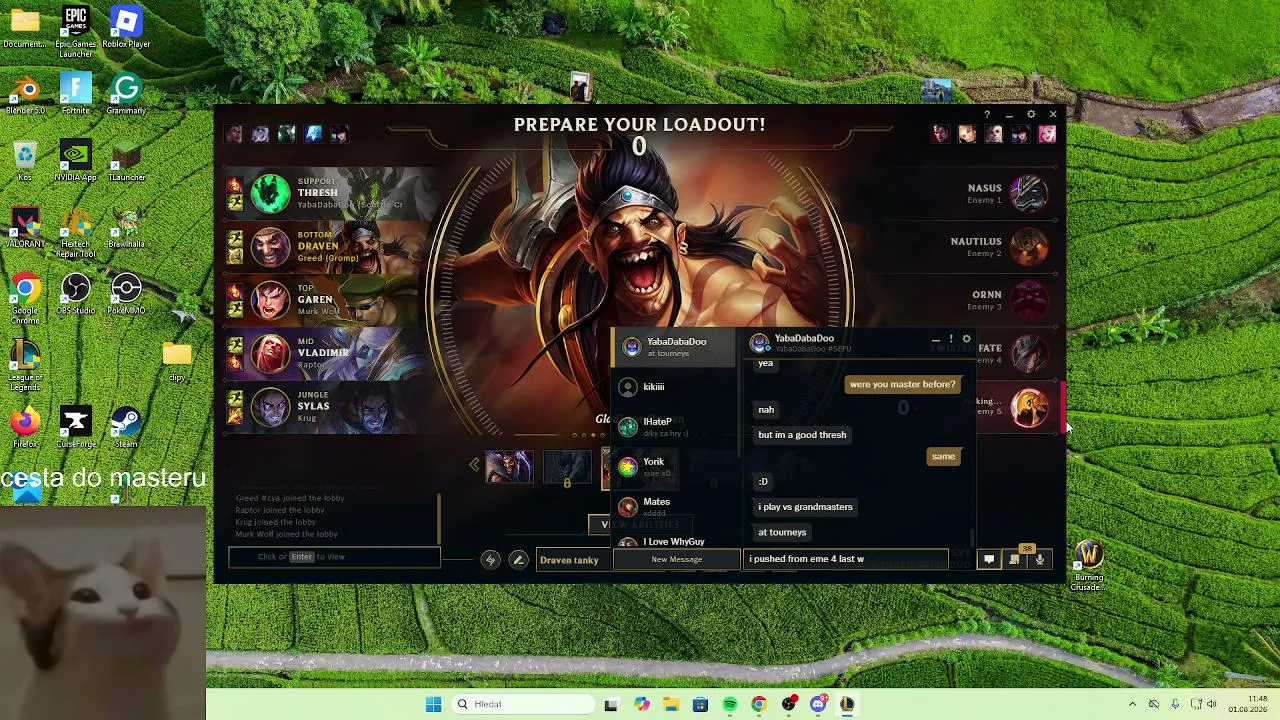1280x720 pixels.
Task: Select the first Draven skin thumbnail
Action: (x=509, y=467)
